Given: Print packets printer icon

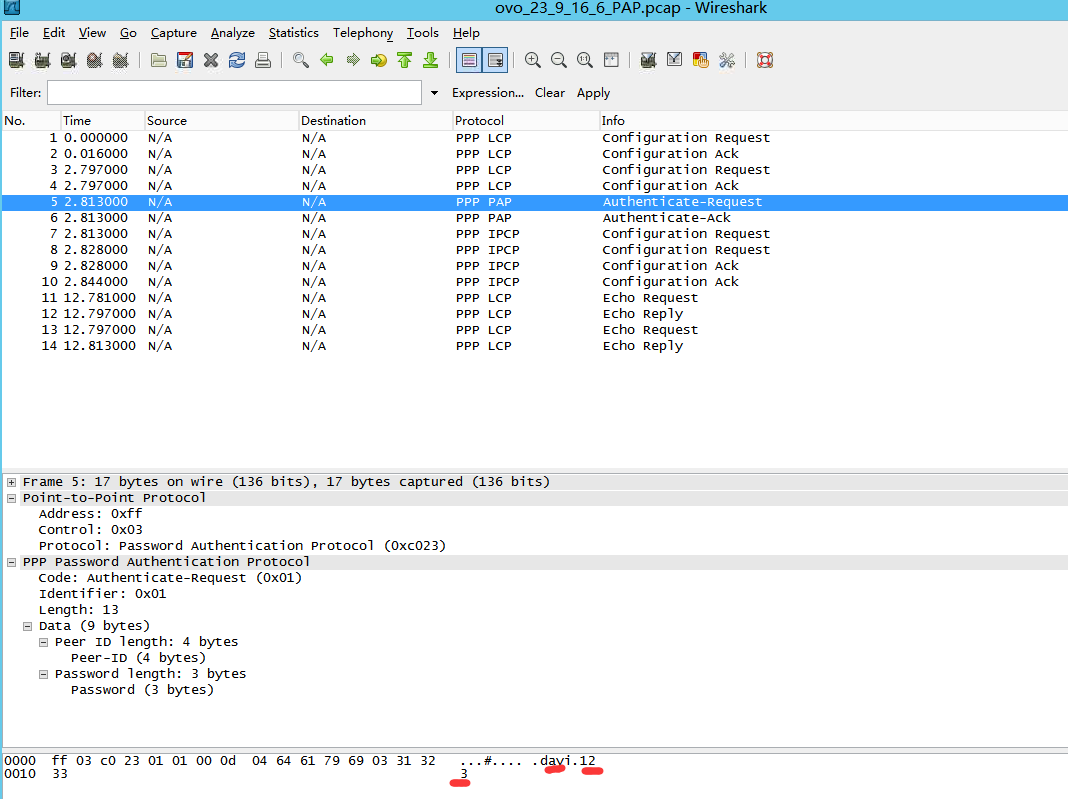Looking at the screenshot, I should [263, 60].
